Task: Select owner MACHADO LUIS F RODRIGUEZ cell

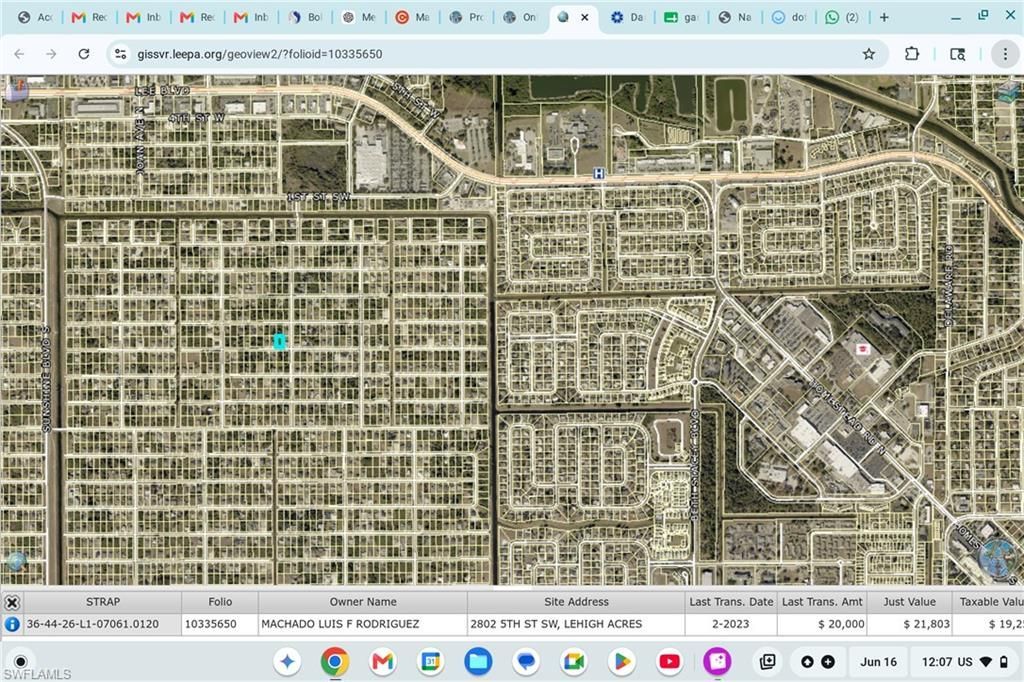Action: click(x=363, y=624)
